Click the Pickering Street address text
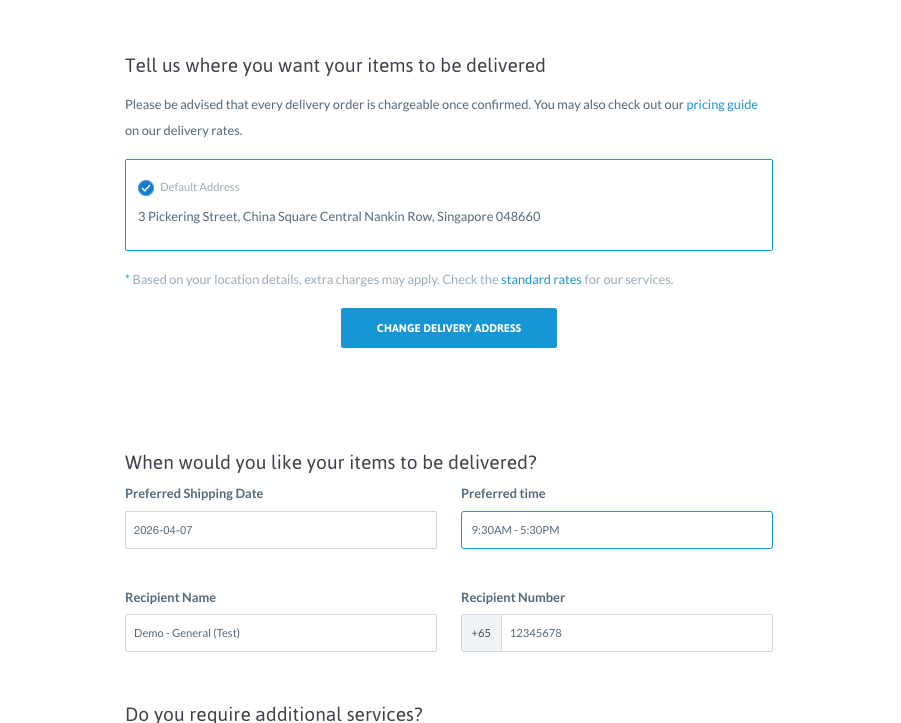The width and height of the screenshot is (901, 723). click(339, 216)
